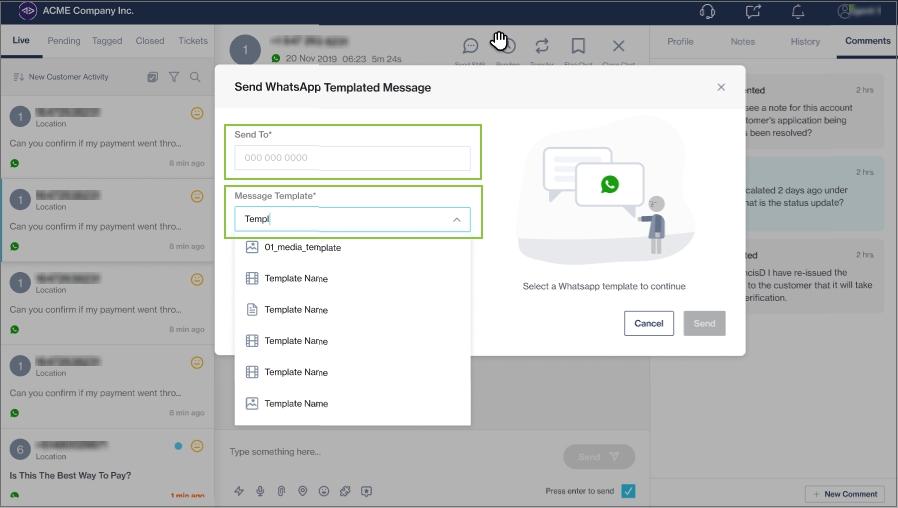The image size is (898, 508).
Task: Open the conversation filter funnel icon
Action: pos(174,77)
